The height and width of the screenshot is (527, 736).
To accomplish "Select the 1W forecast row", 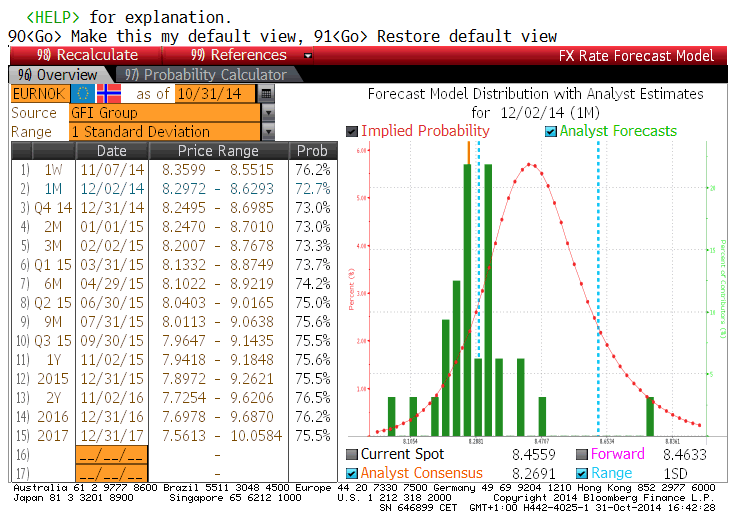I will point(174,170).
